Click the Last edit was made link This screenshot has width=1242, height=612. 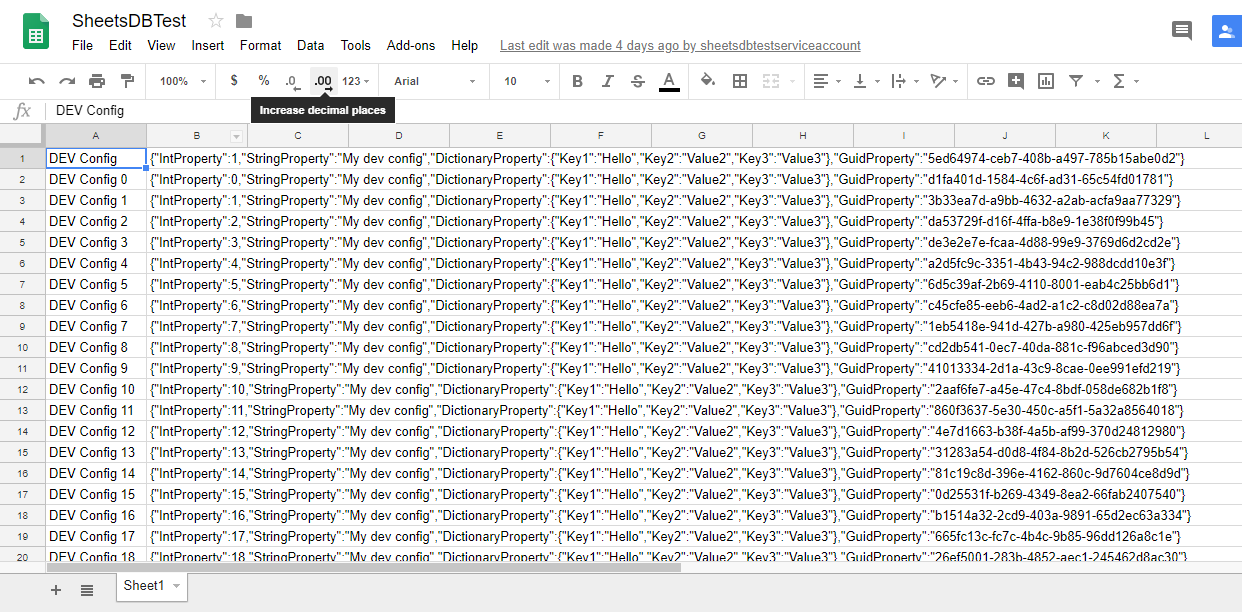(x=678, y=45)
